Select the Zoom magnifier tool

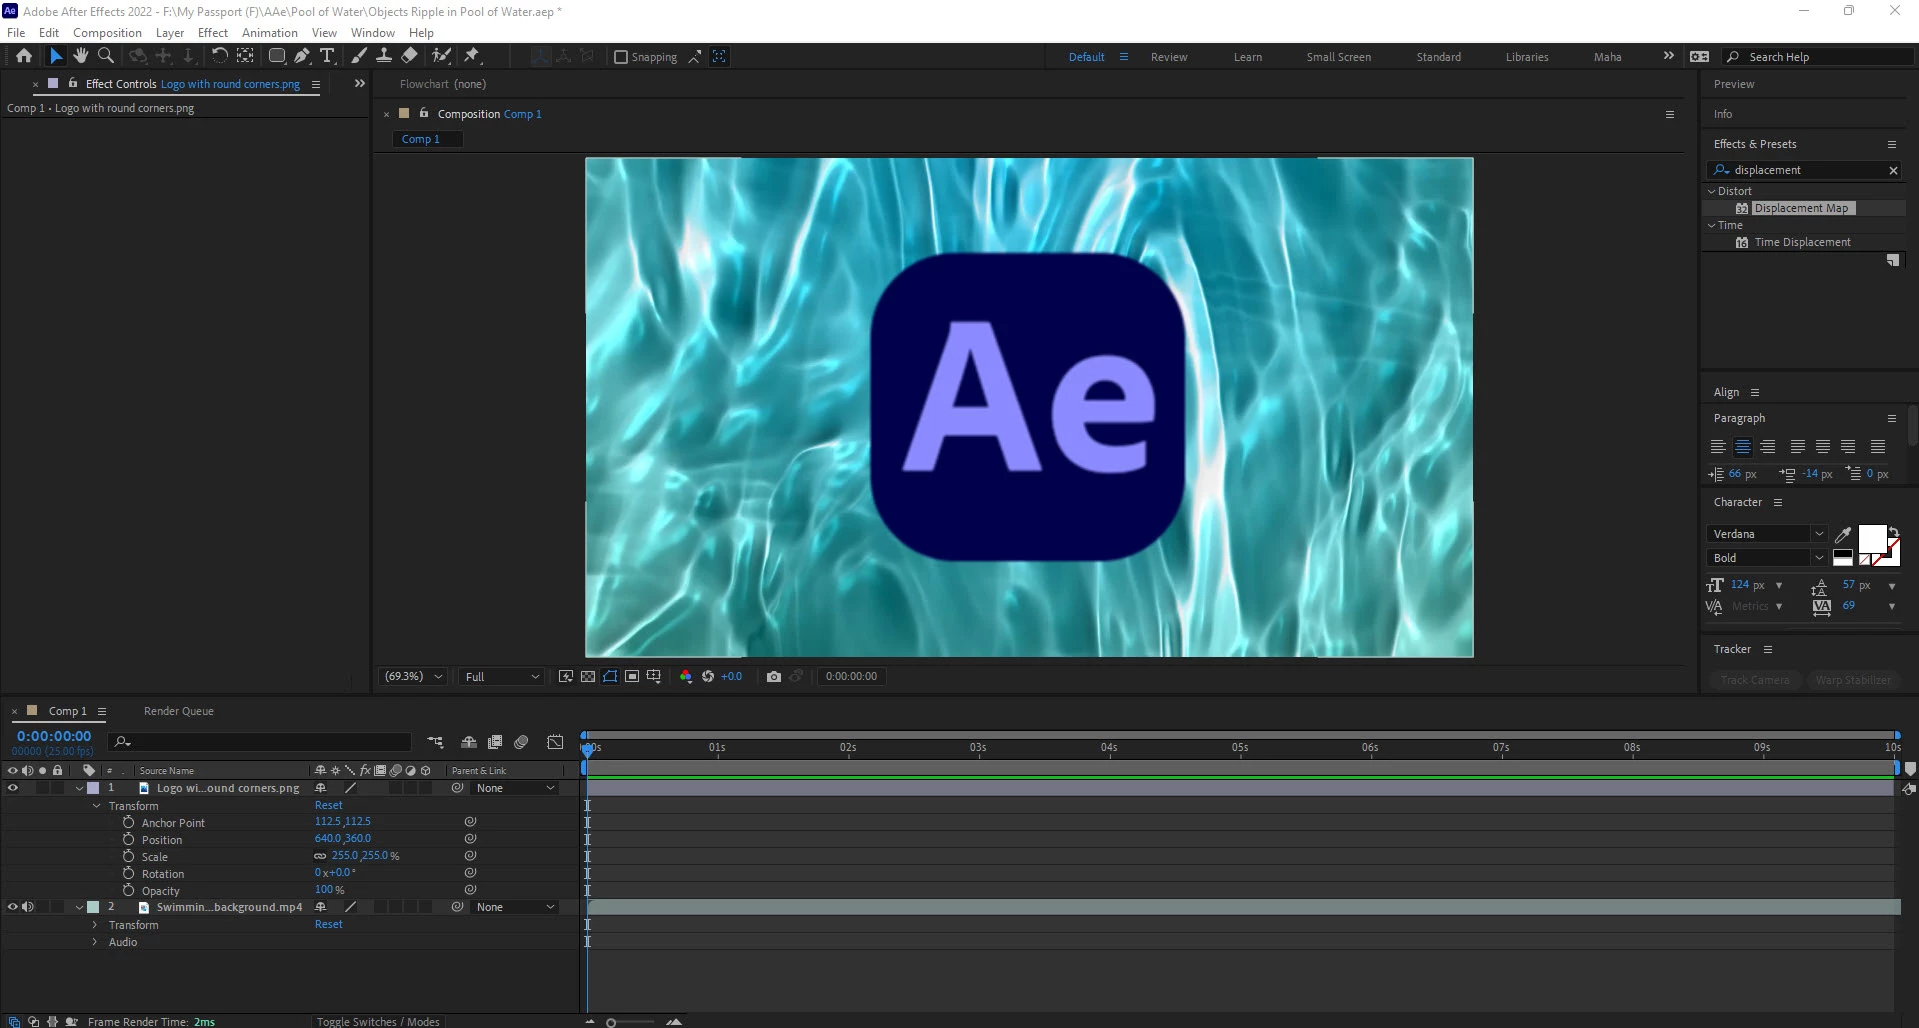(106, 57)
